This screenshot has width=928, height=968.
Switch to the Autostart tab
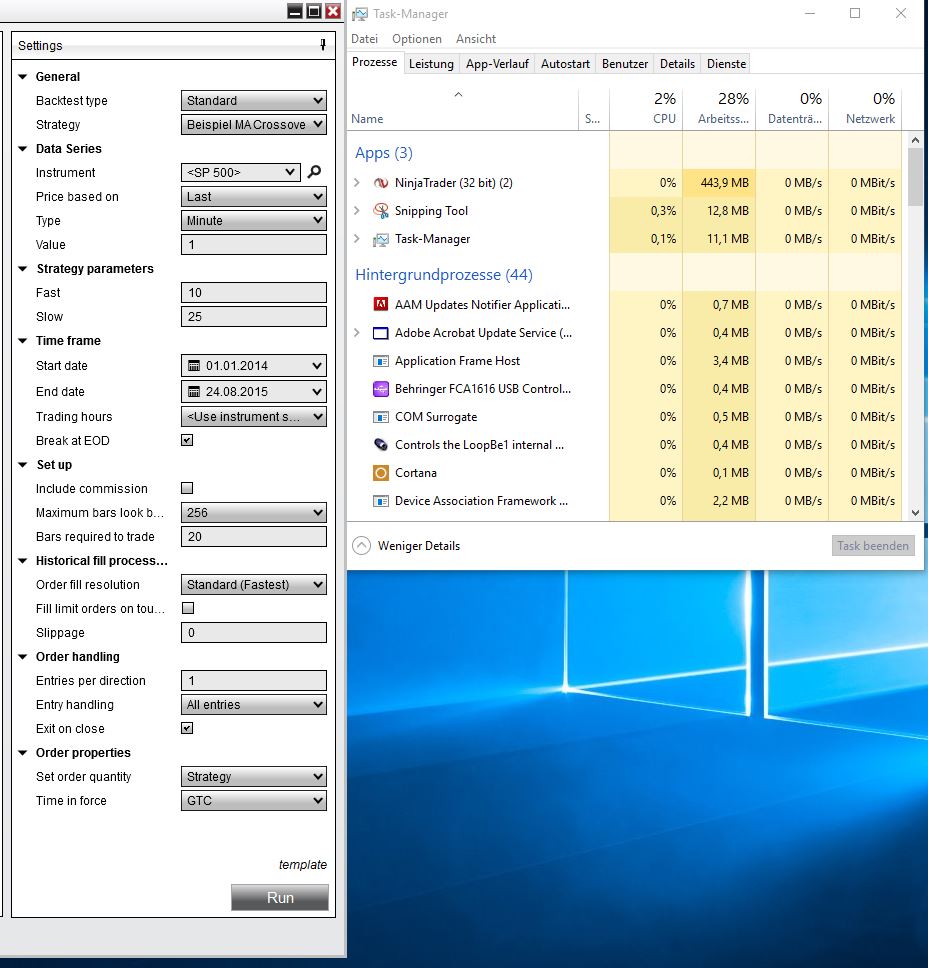pyautogui.click(x=565, y=64)
